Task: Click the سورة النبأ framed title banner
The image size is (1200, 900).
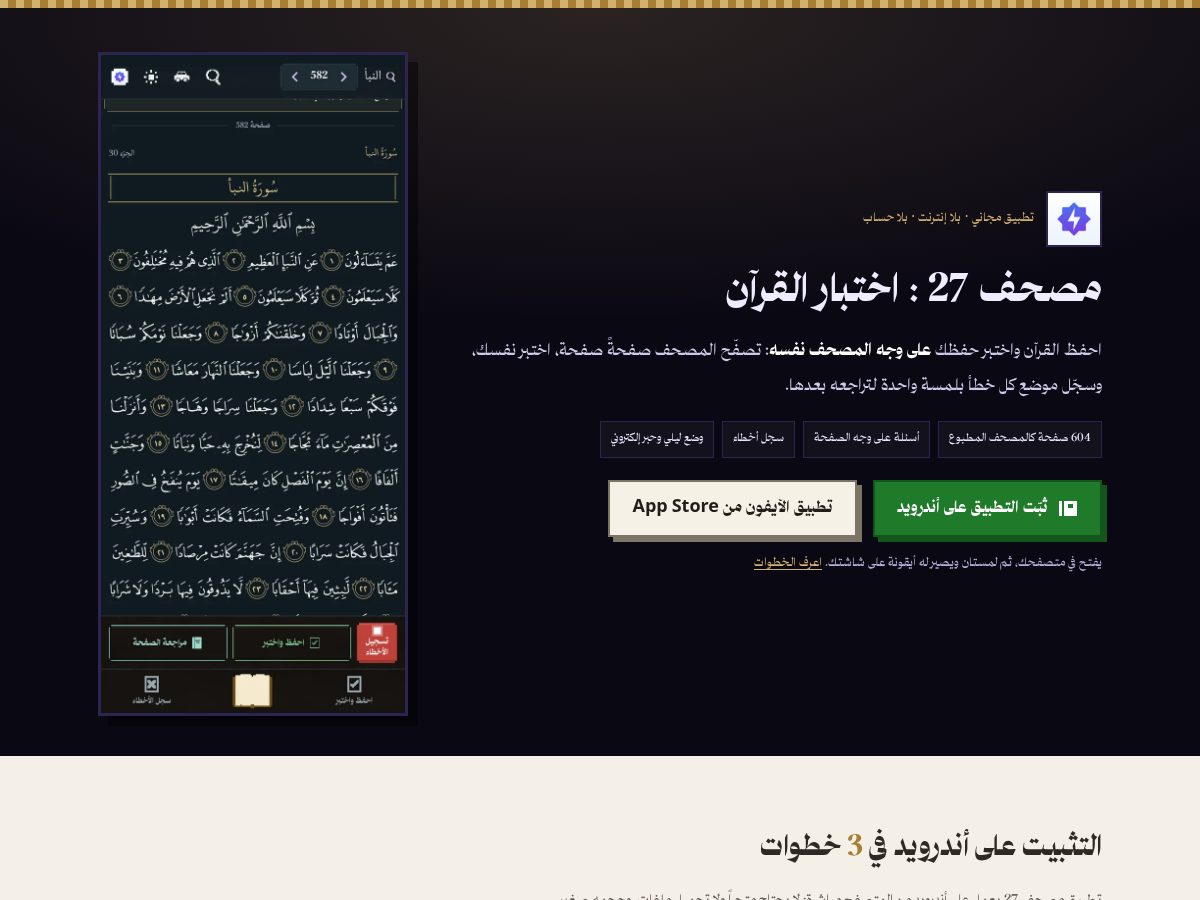Action: pyautogui.click(x=253, y=188)
